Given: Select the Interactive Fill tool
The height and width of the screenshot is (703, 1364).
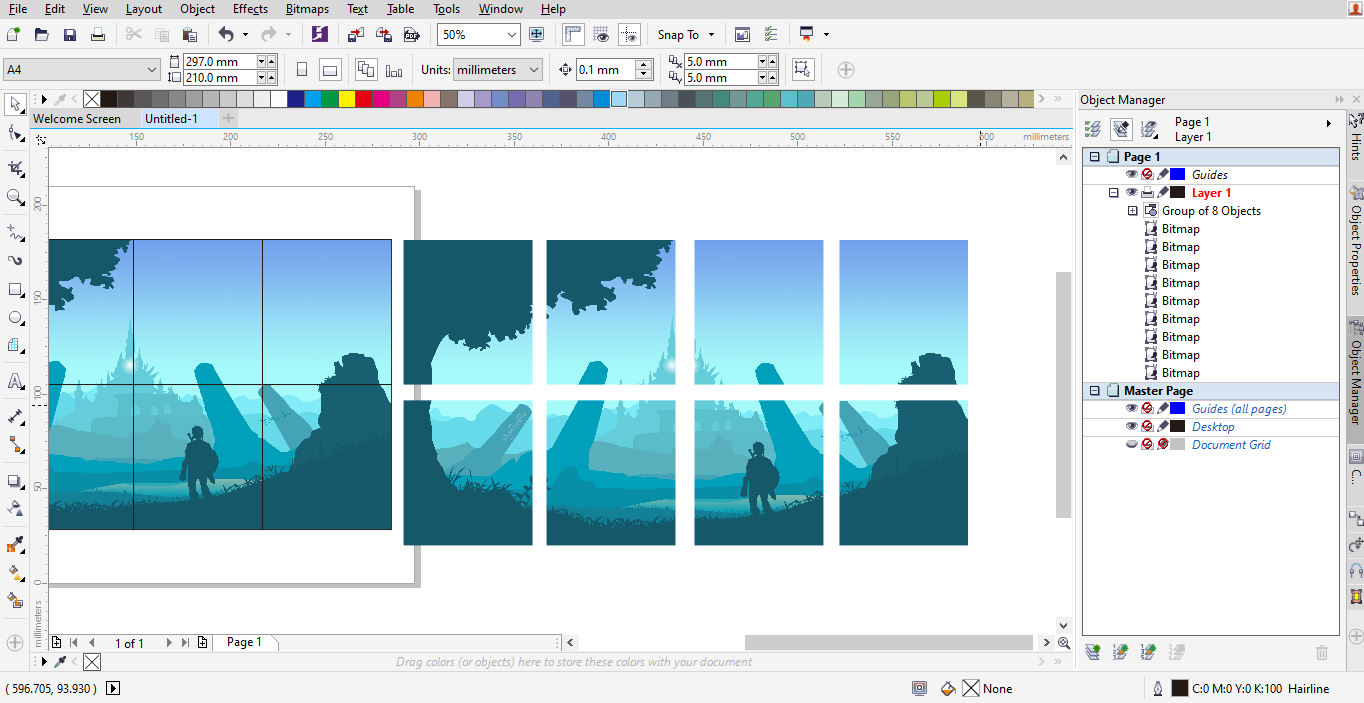Looking at the screenshot, I should (15, 573).
